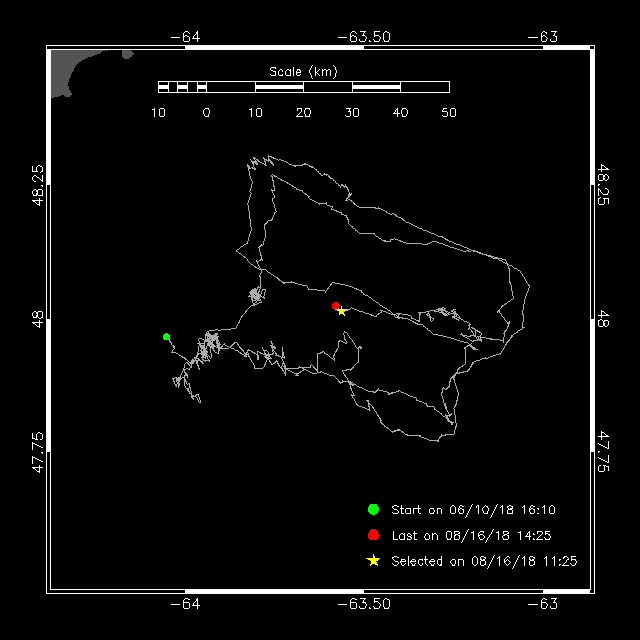Click the 'Scale (km)' title
This screenshot has width=640, height=640.
click(x=303, y=72)
